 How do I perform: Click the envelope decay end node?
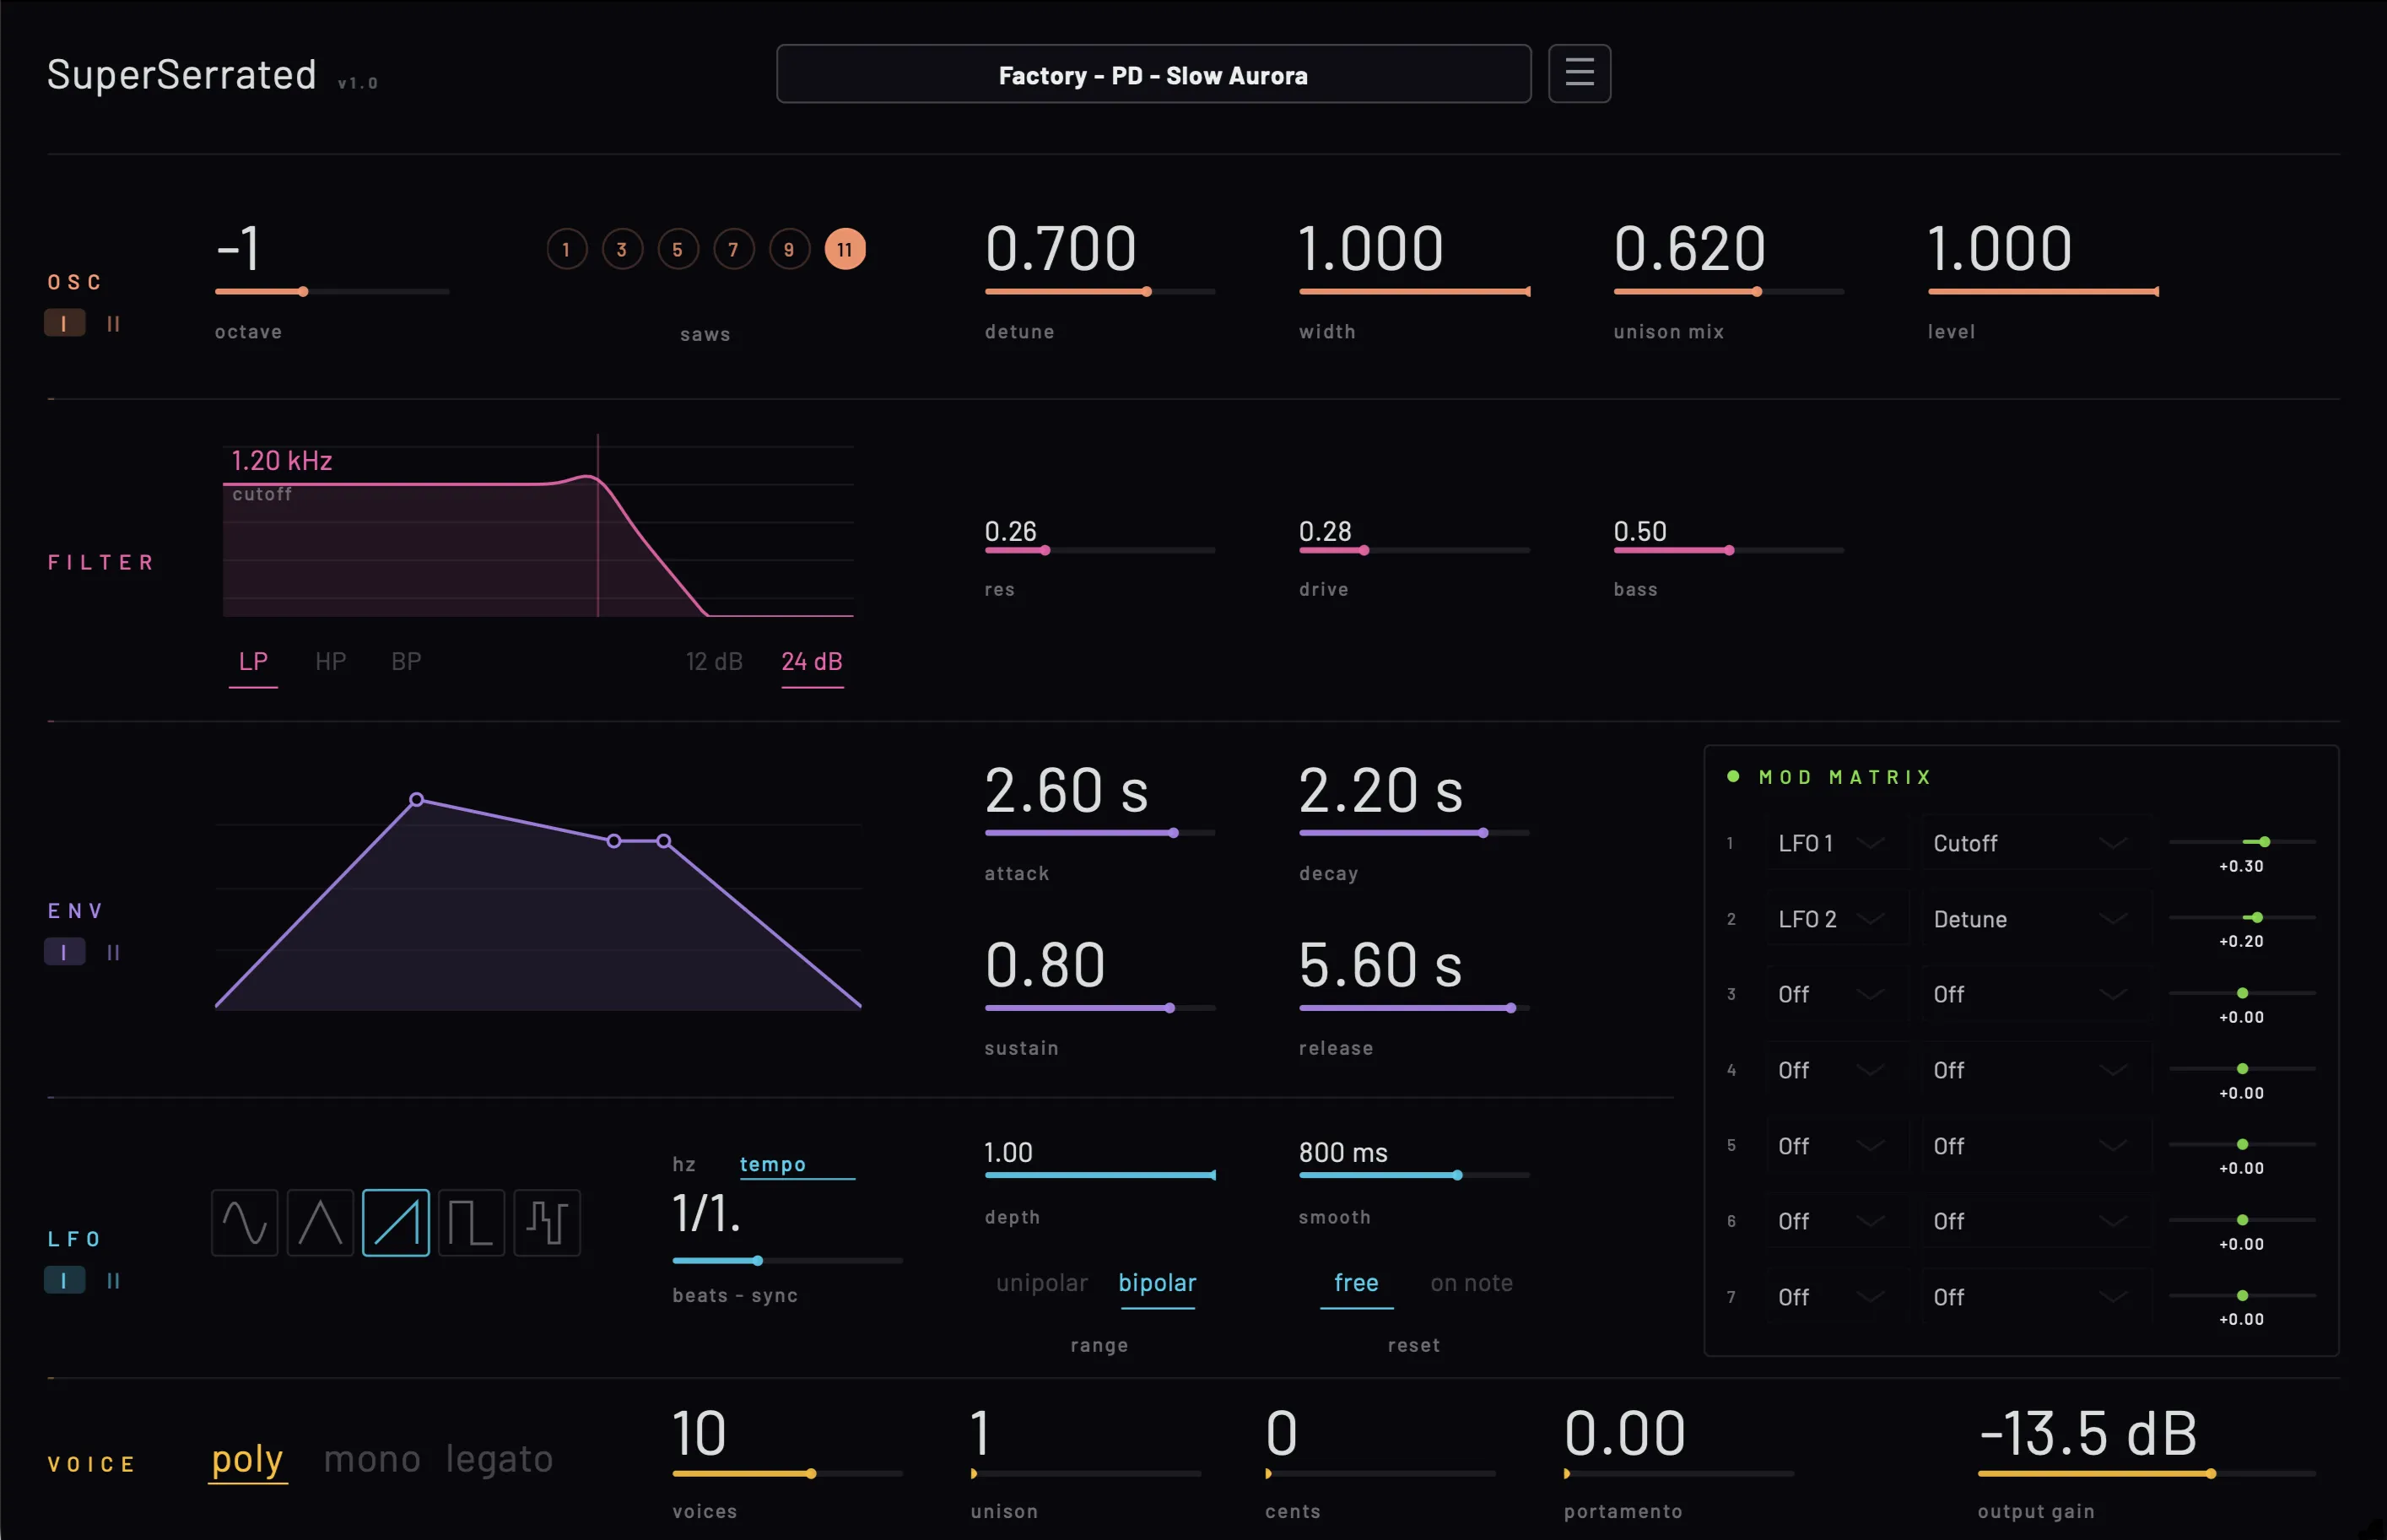[x=614, y=841]
